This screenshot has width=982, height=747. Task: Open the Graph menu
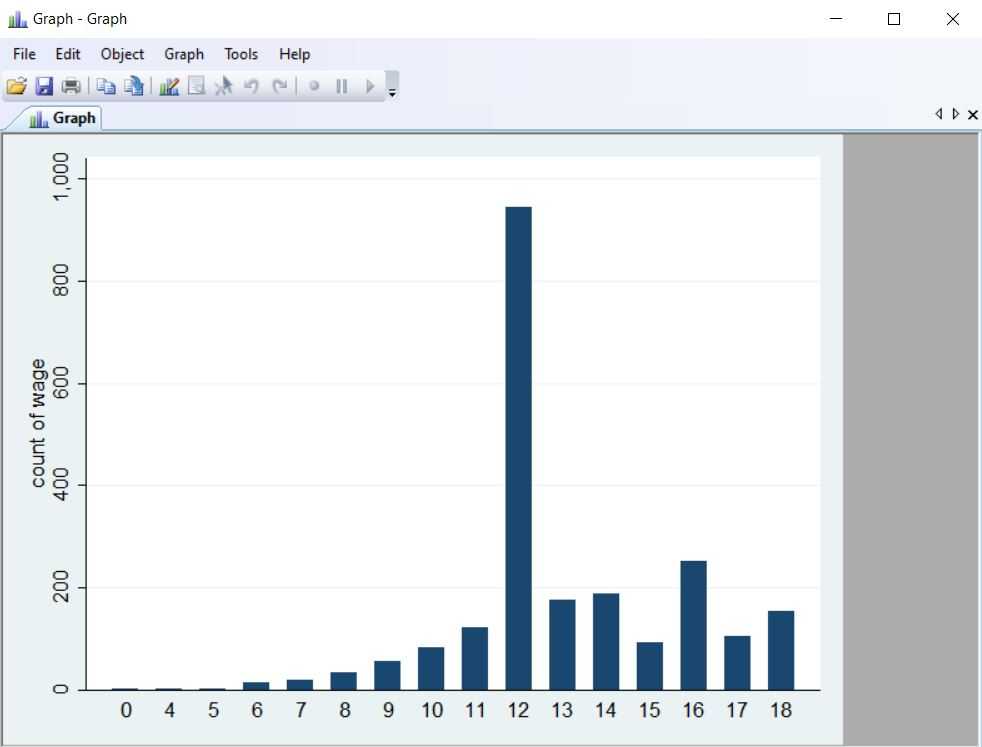tap(184, 54)
